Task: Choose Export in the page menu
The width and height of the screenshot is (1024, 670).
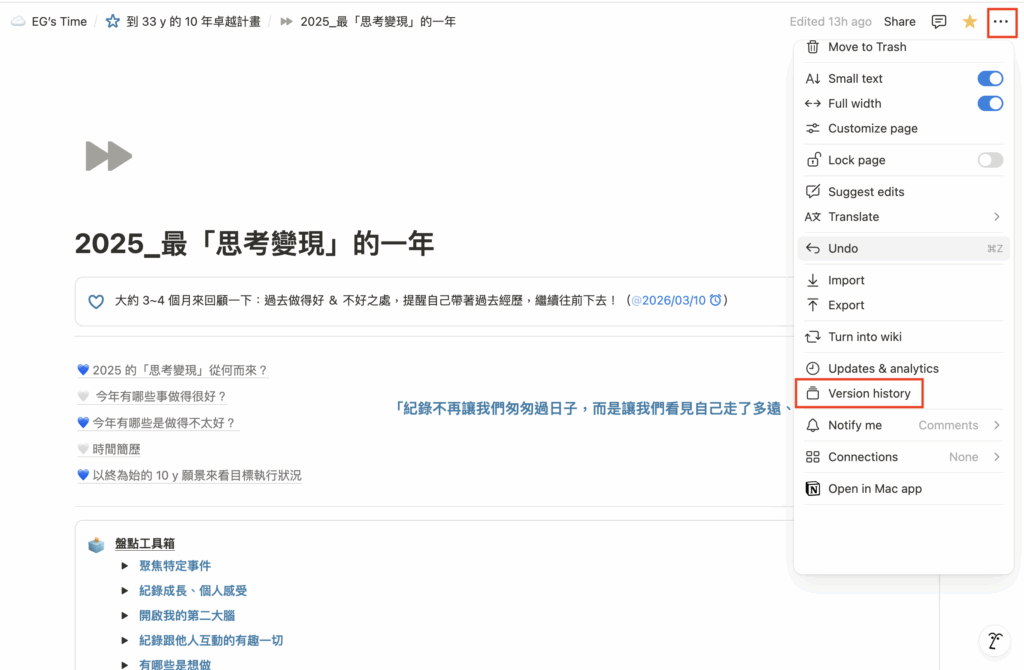Action: [846, 305]
